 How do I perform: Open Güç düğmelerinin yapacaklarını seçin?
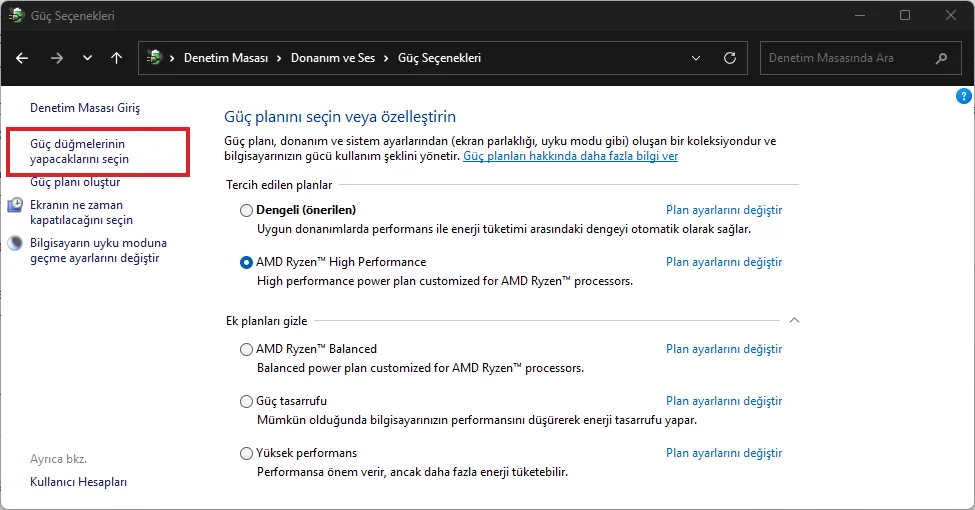coord(80,151)
